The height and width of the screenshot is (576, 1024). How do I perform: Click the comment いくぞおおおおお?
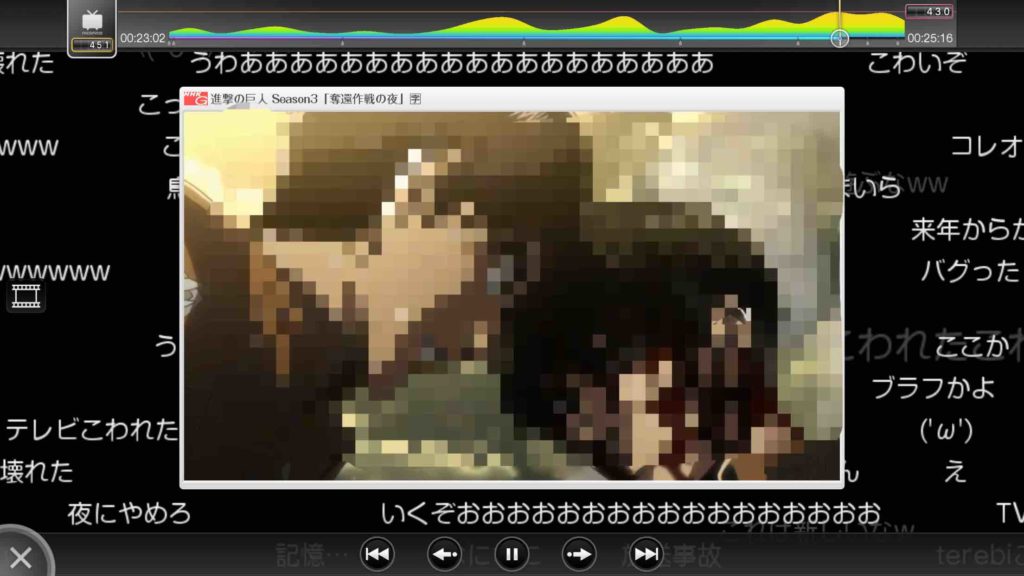click(631, 513)
